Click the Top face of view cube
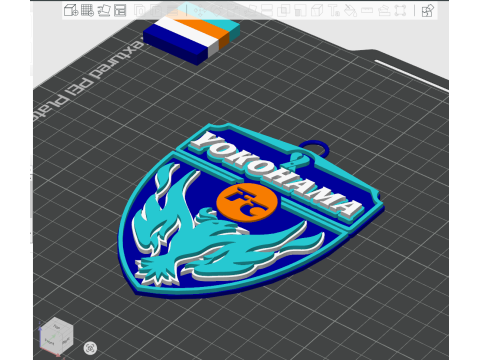 point(56,327)
